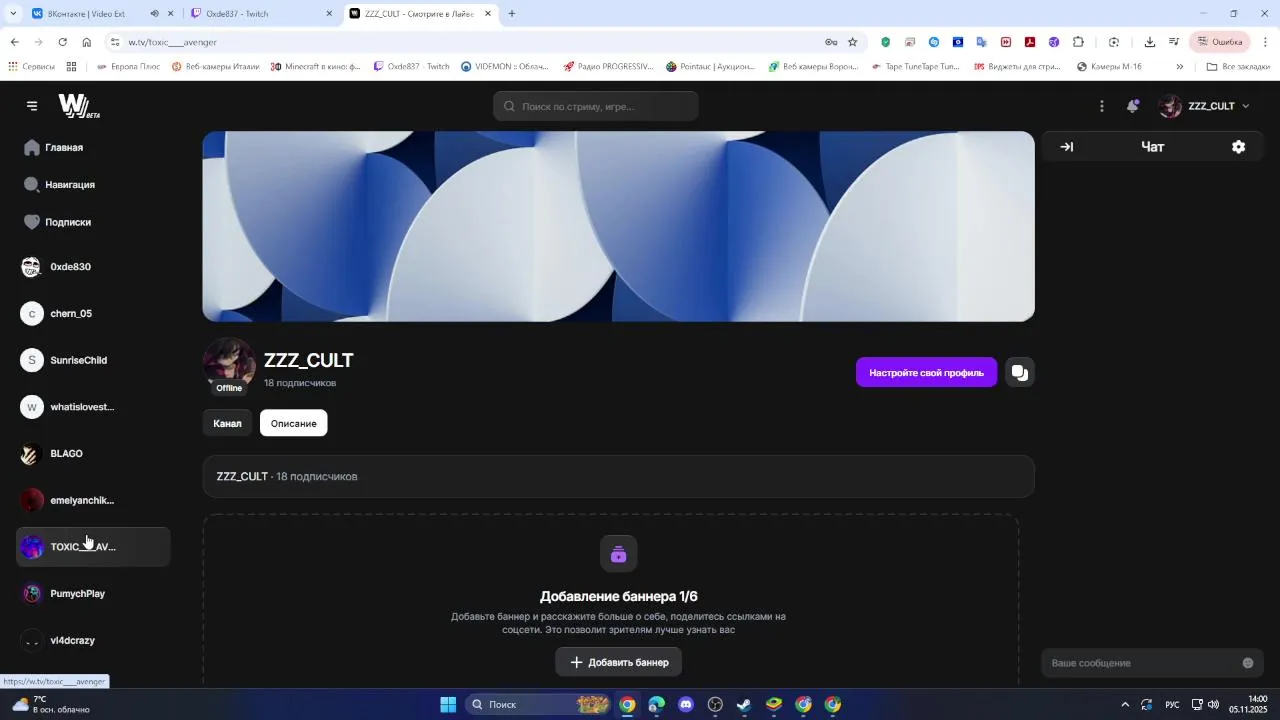Viewport: 1280px width, 720px height.
Task: Open vl4dcrazy channel in sidebar
Action: click(93, 640)
